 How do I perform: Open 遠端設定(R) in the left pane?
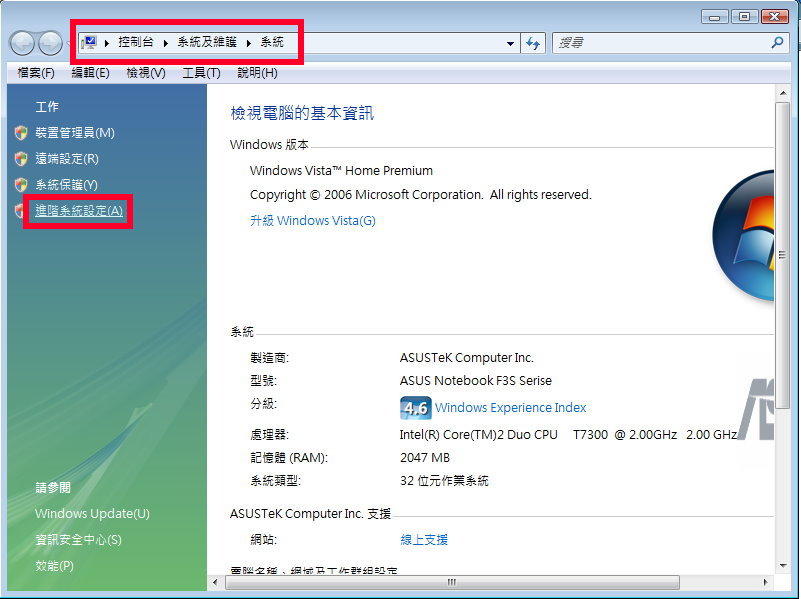pyautogui.click(x=66, y=159)
